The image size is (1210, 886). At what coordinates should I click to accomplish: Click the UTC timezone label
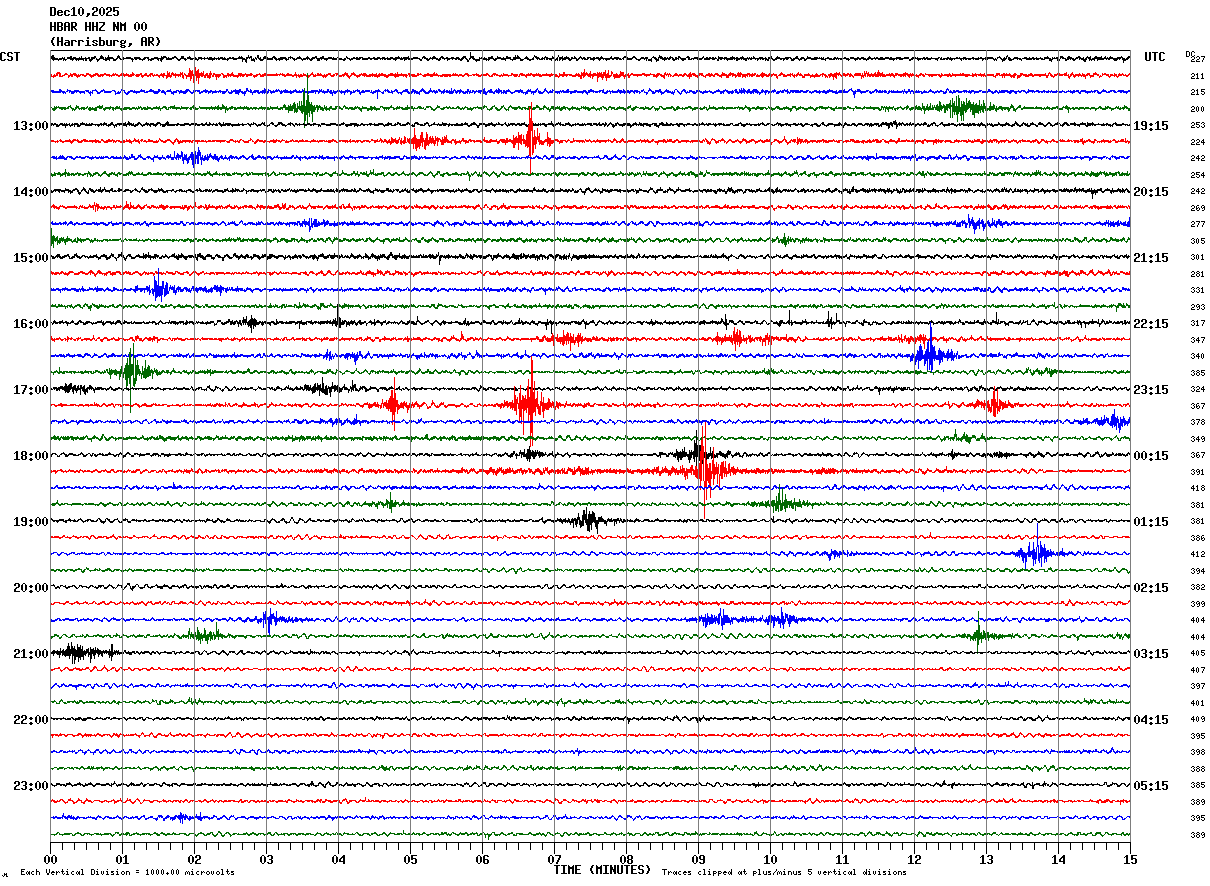(1155, 57)
